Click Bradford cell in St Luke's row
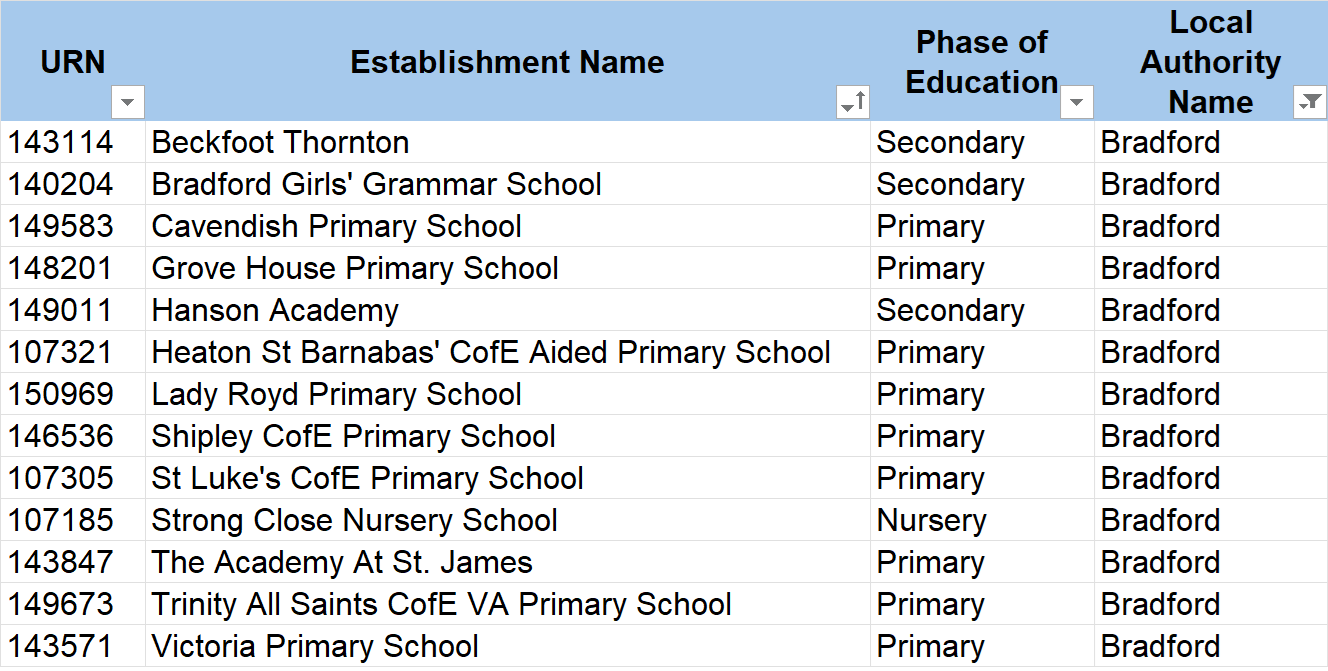 [x=1211, y=479]
